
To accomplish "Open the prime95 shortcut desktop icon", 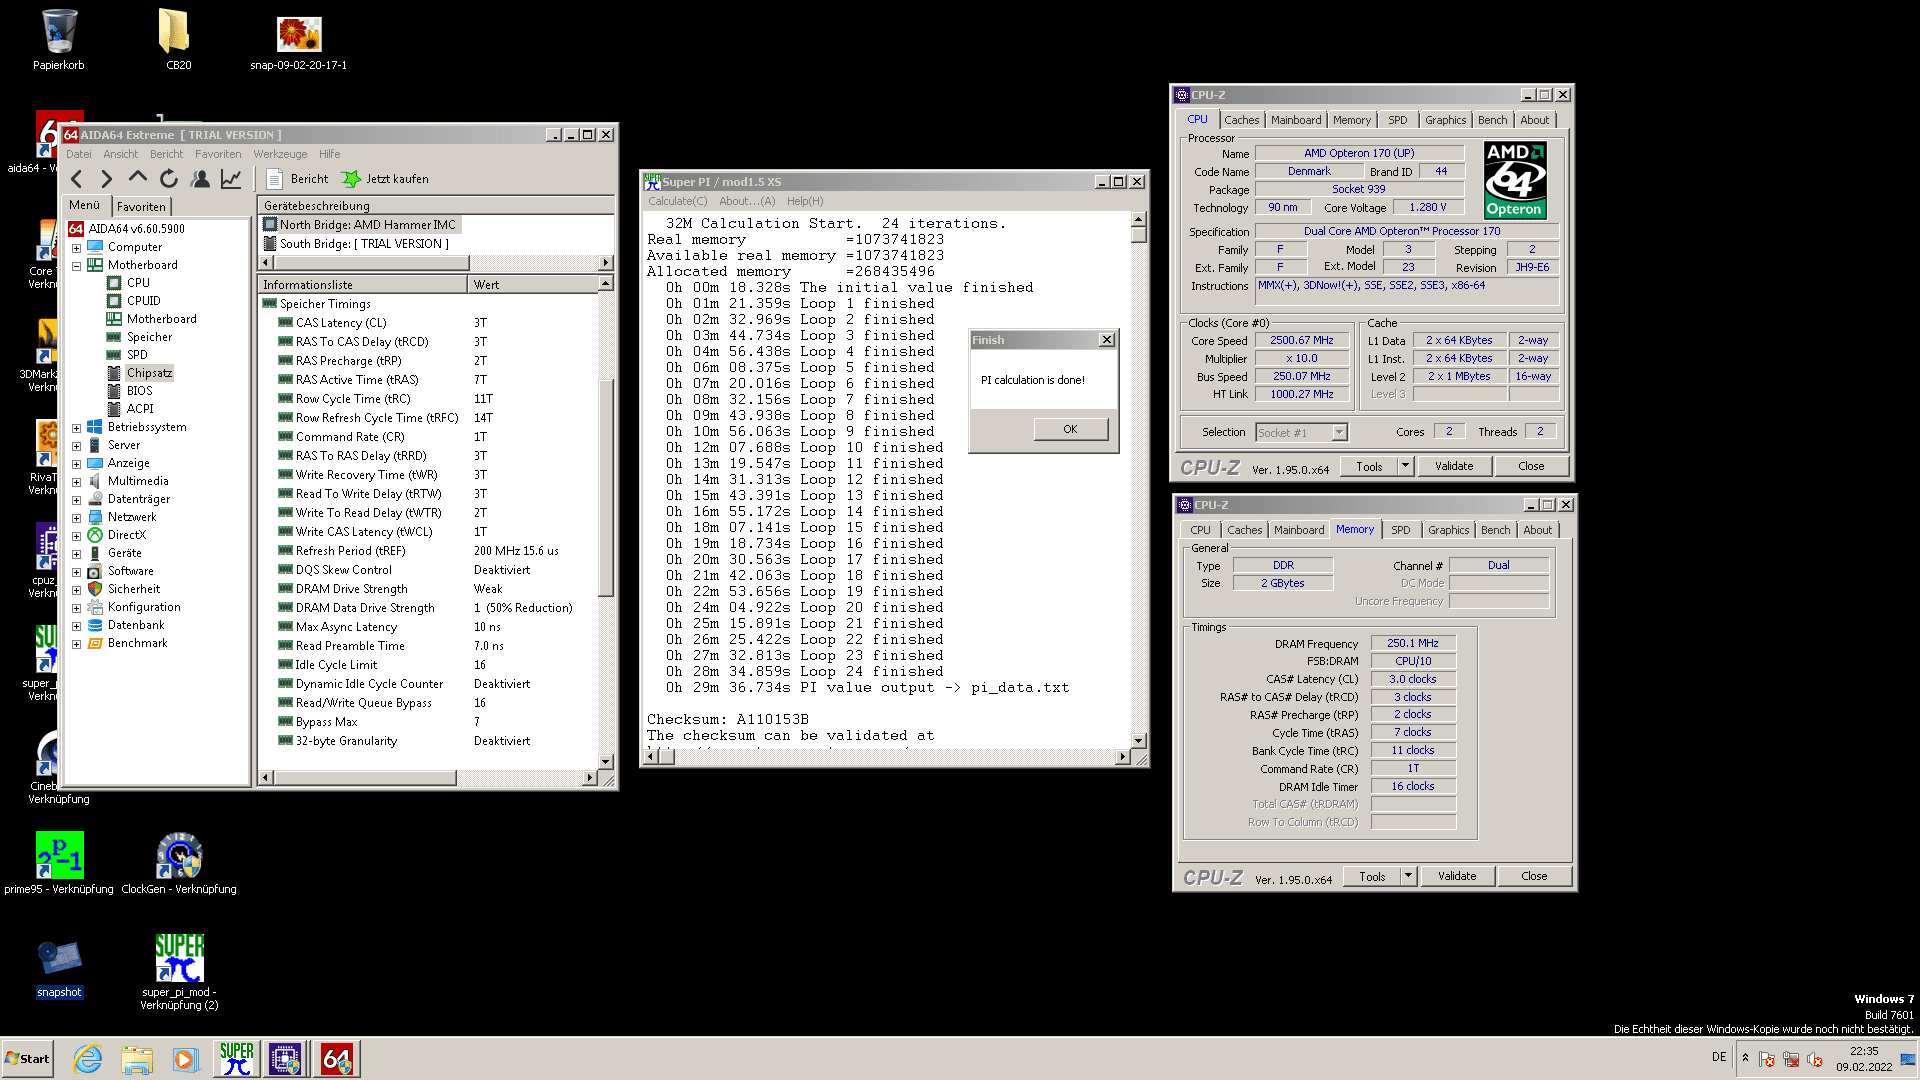I will [59, 863].
